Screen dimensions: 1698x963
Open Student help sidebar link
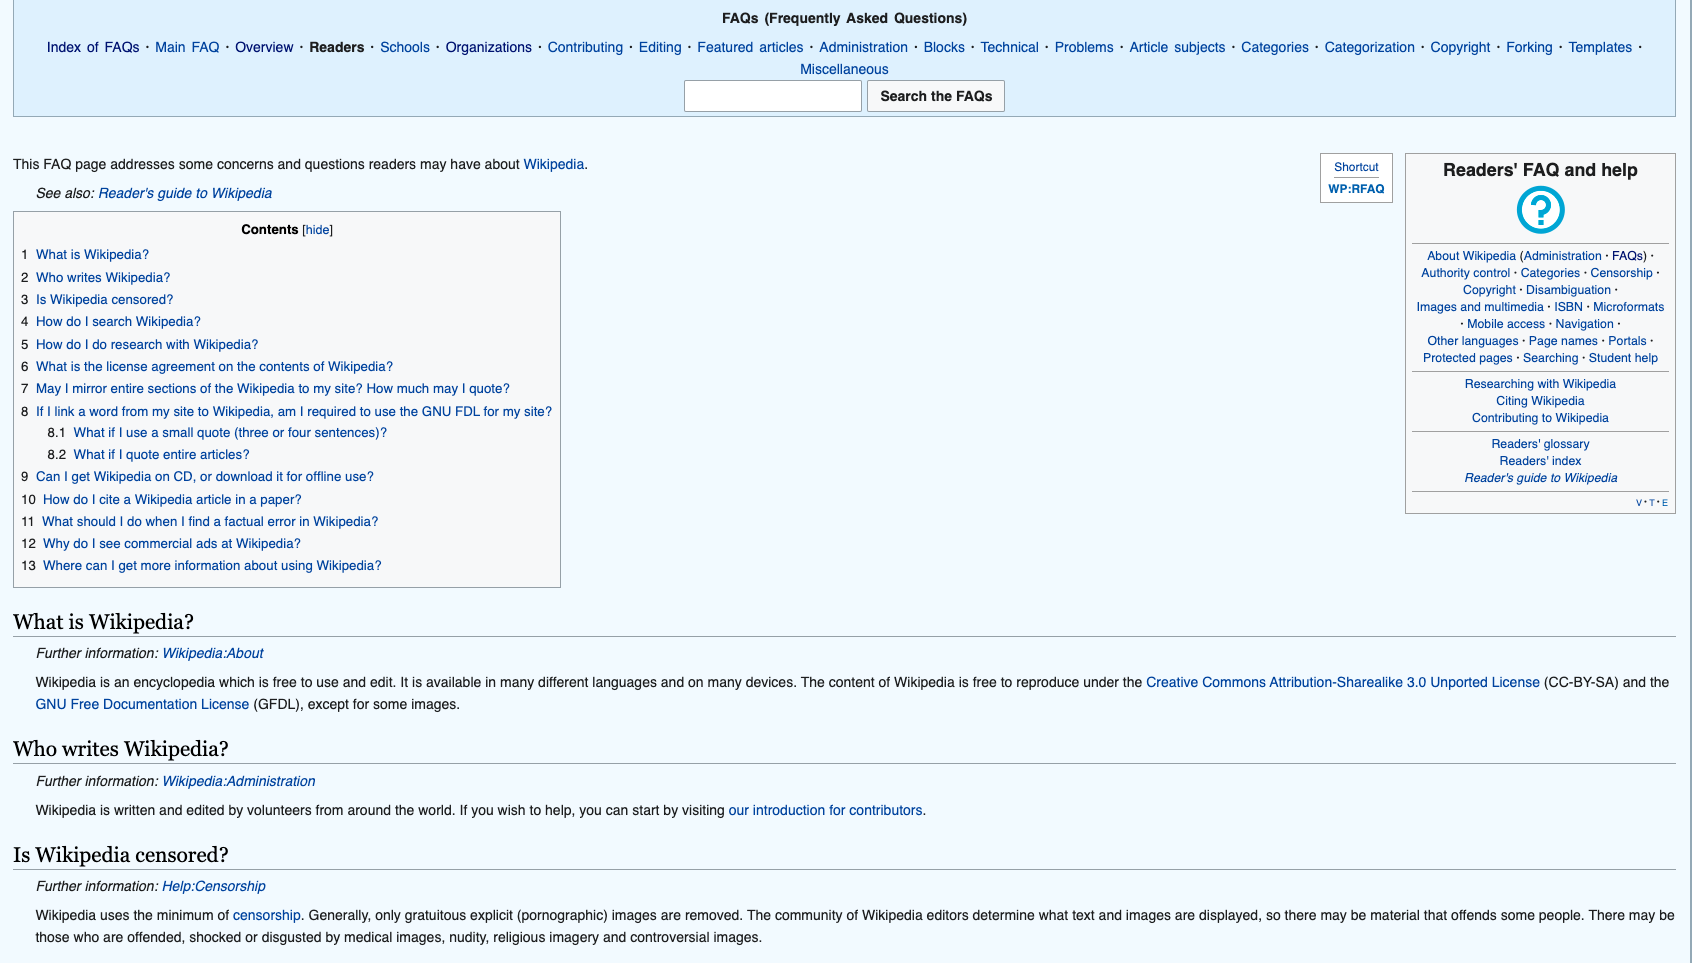(x=1623, y=358)
